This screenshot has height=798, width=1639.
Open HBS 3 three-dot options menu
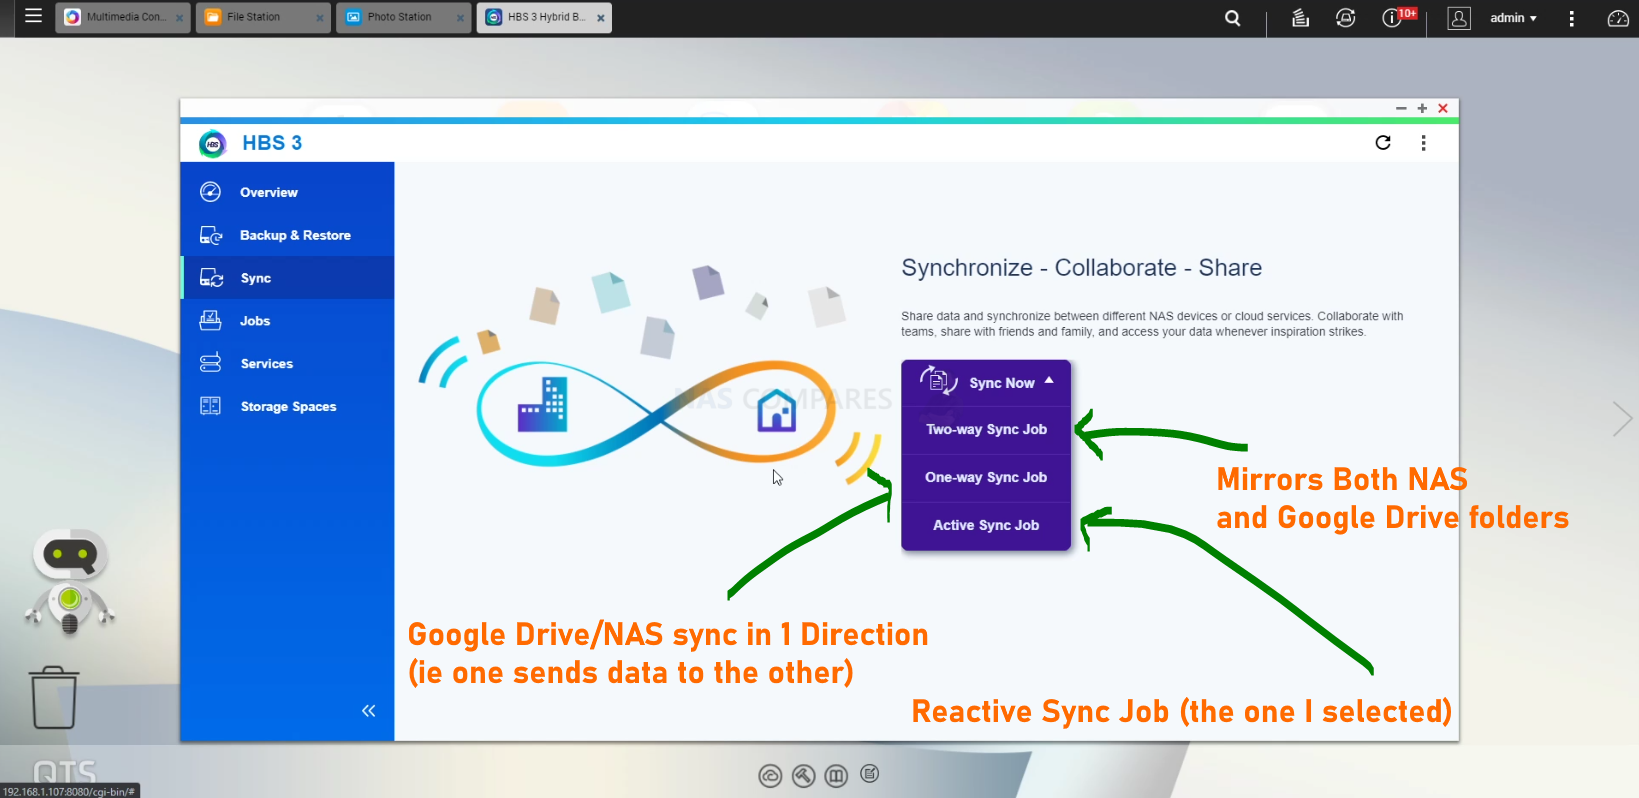(x=1424, y=143)
